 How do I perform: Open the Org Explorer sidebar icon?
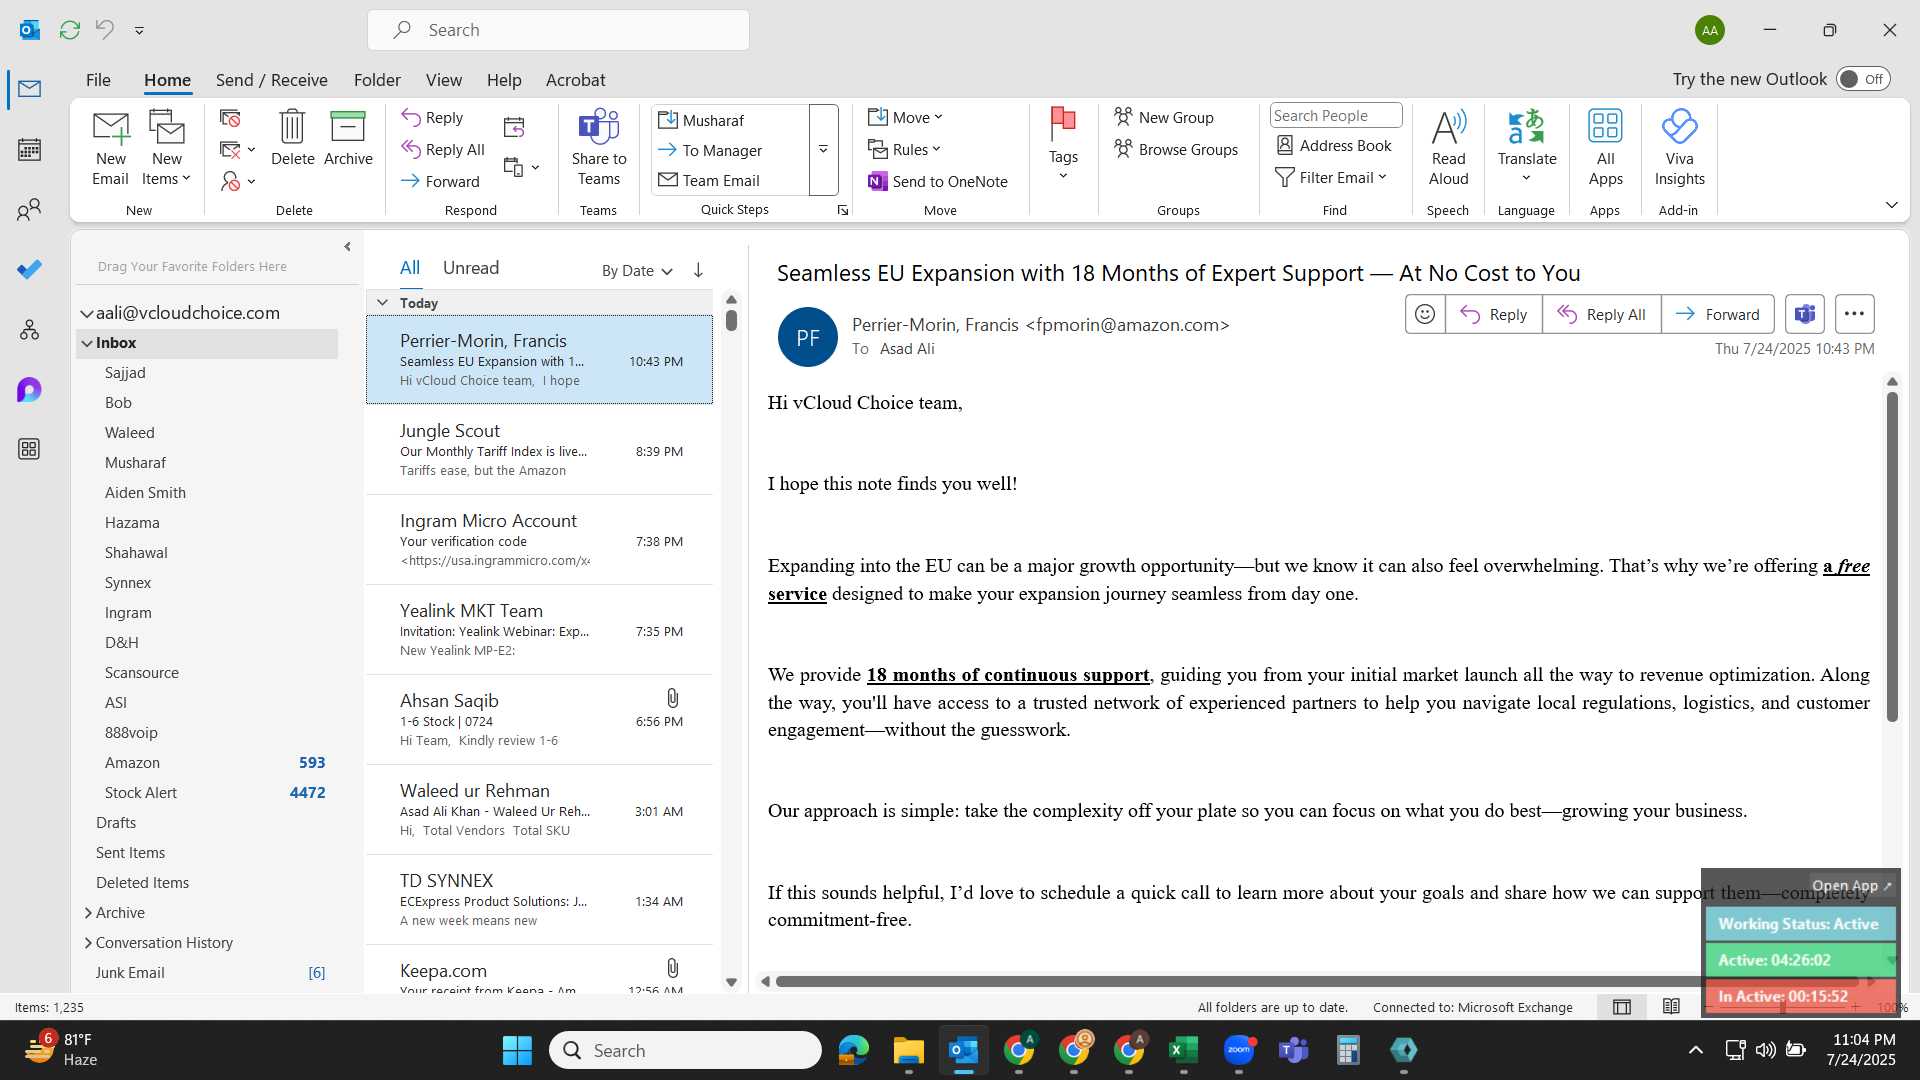[x=30, y=330]
